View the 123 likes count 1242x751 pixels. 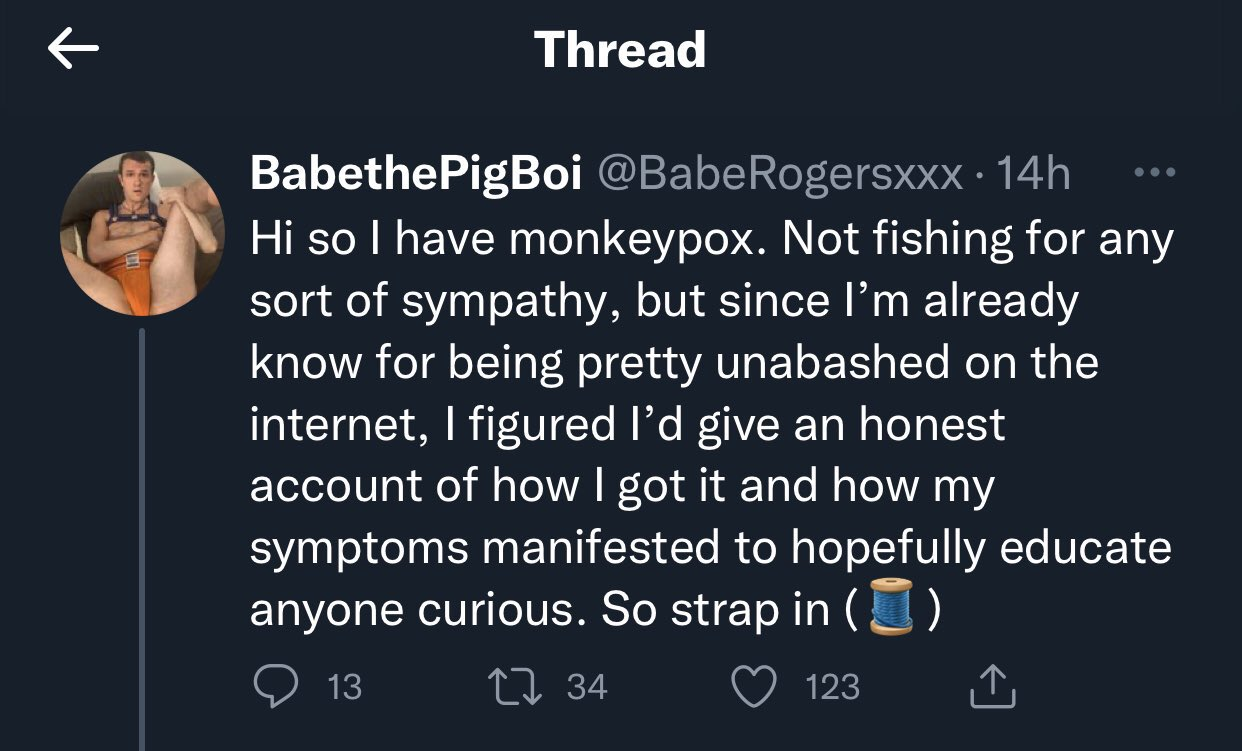tap(832, 687)
